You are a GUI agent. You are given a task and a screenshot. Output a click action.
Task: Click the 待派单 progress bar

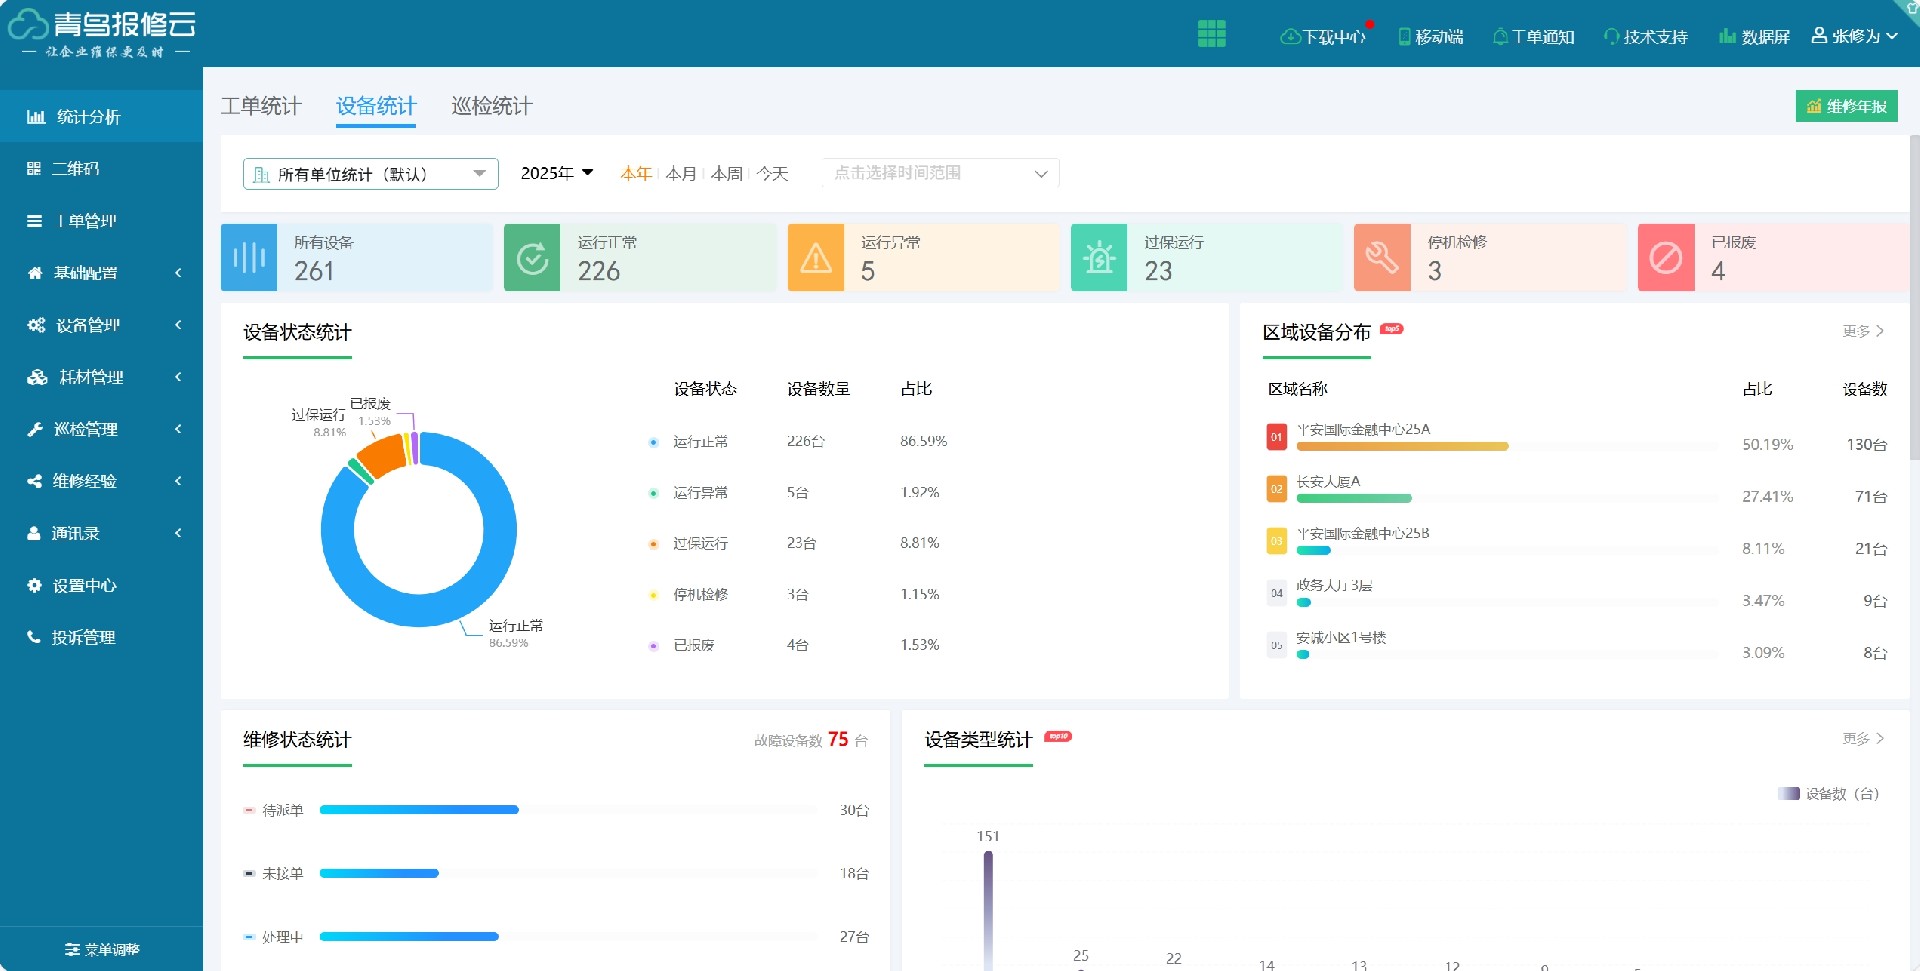pyautogui.click(x=419, y=810)
